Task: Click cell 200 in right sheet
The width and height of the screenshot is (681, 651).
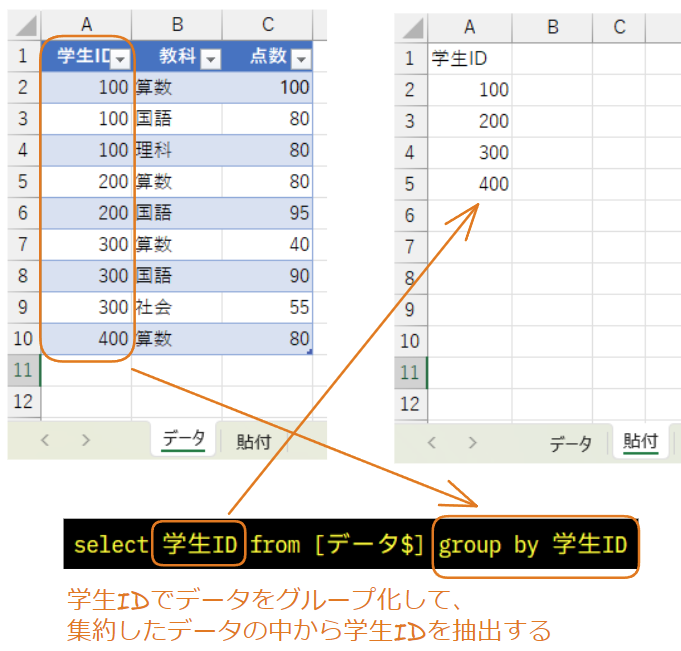Action: (469, 121)
